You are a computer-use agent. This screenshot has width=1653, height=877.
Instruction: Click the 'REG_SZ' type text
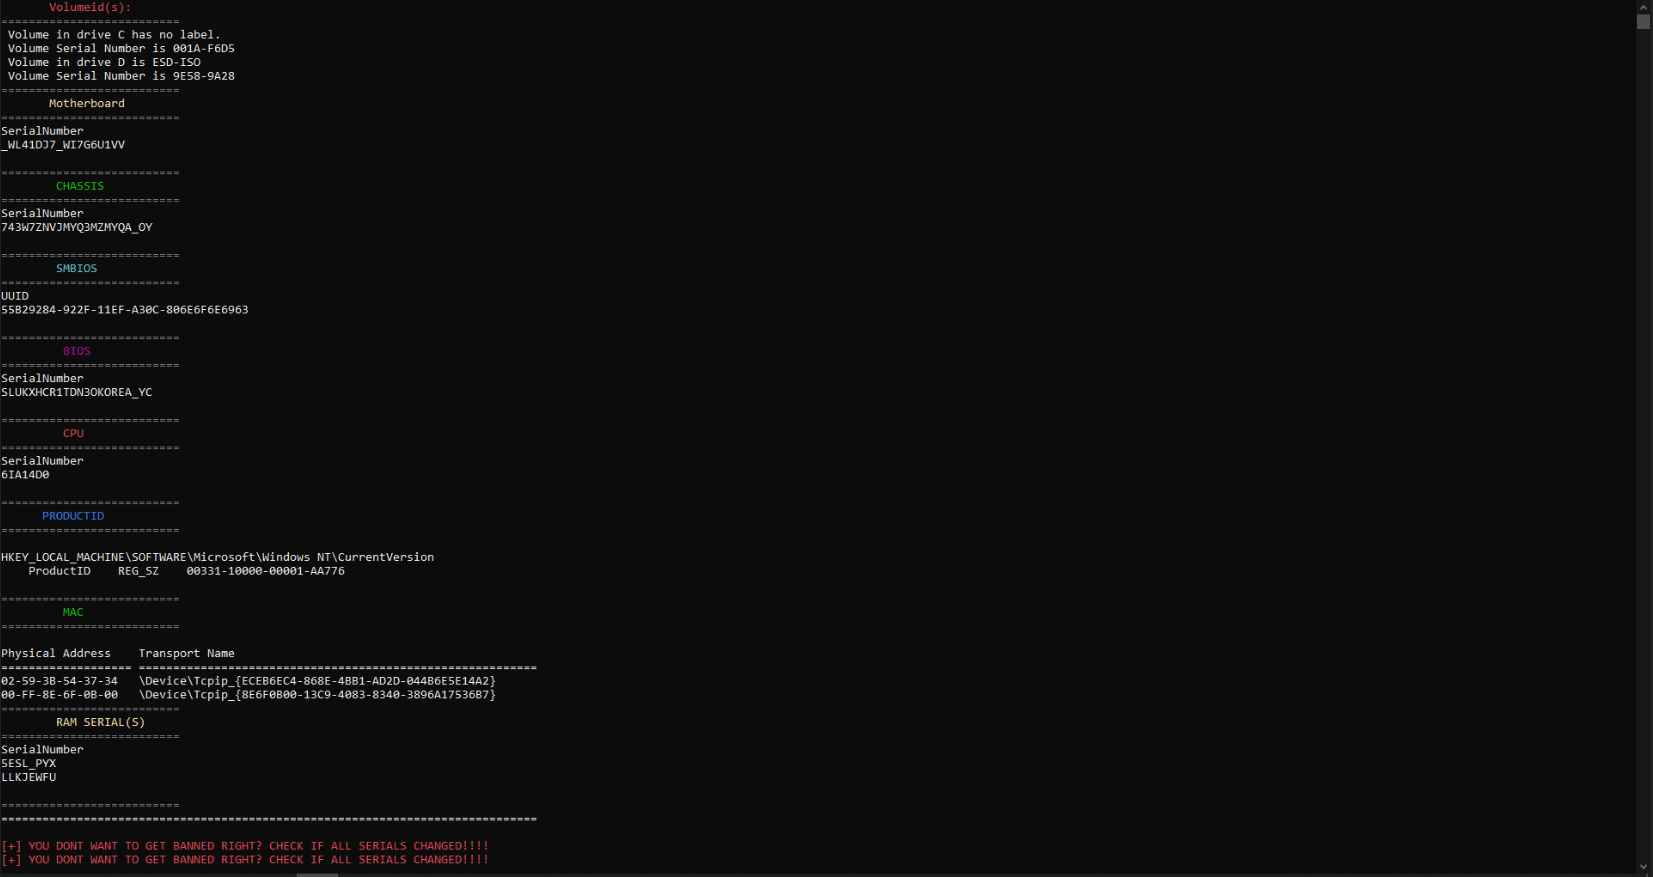(138, 571)
